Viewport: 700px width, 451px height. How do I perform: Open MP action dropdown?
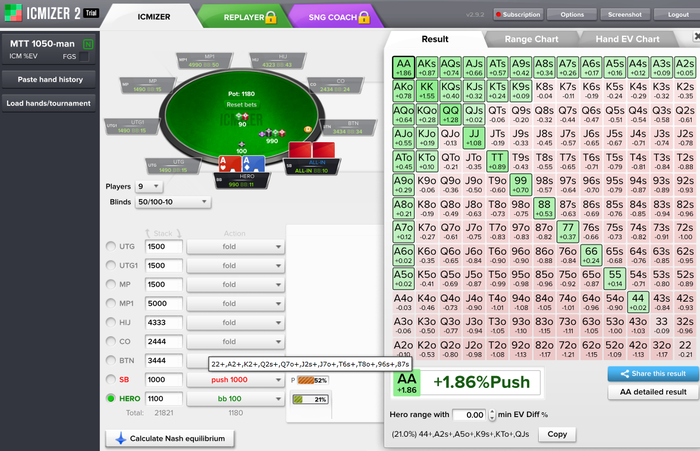pyautogui.click(x=235, y=284)
